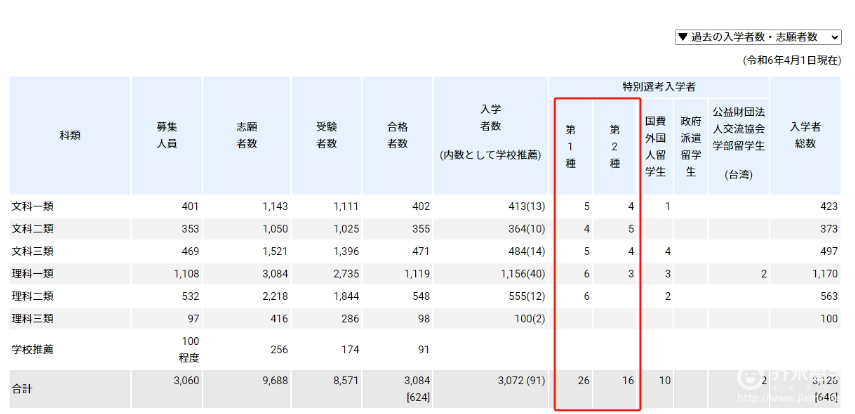Select the 特別選考入学者 group header
855x414 pixels.
click(659, 88)
